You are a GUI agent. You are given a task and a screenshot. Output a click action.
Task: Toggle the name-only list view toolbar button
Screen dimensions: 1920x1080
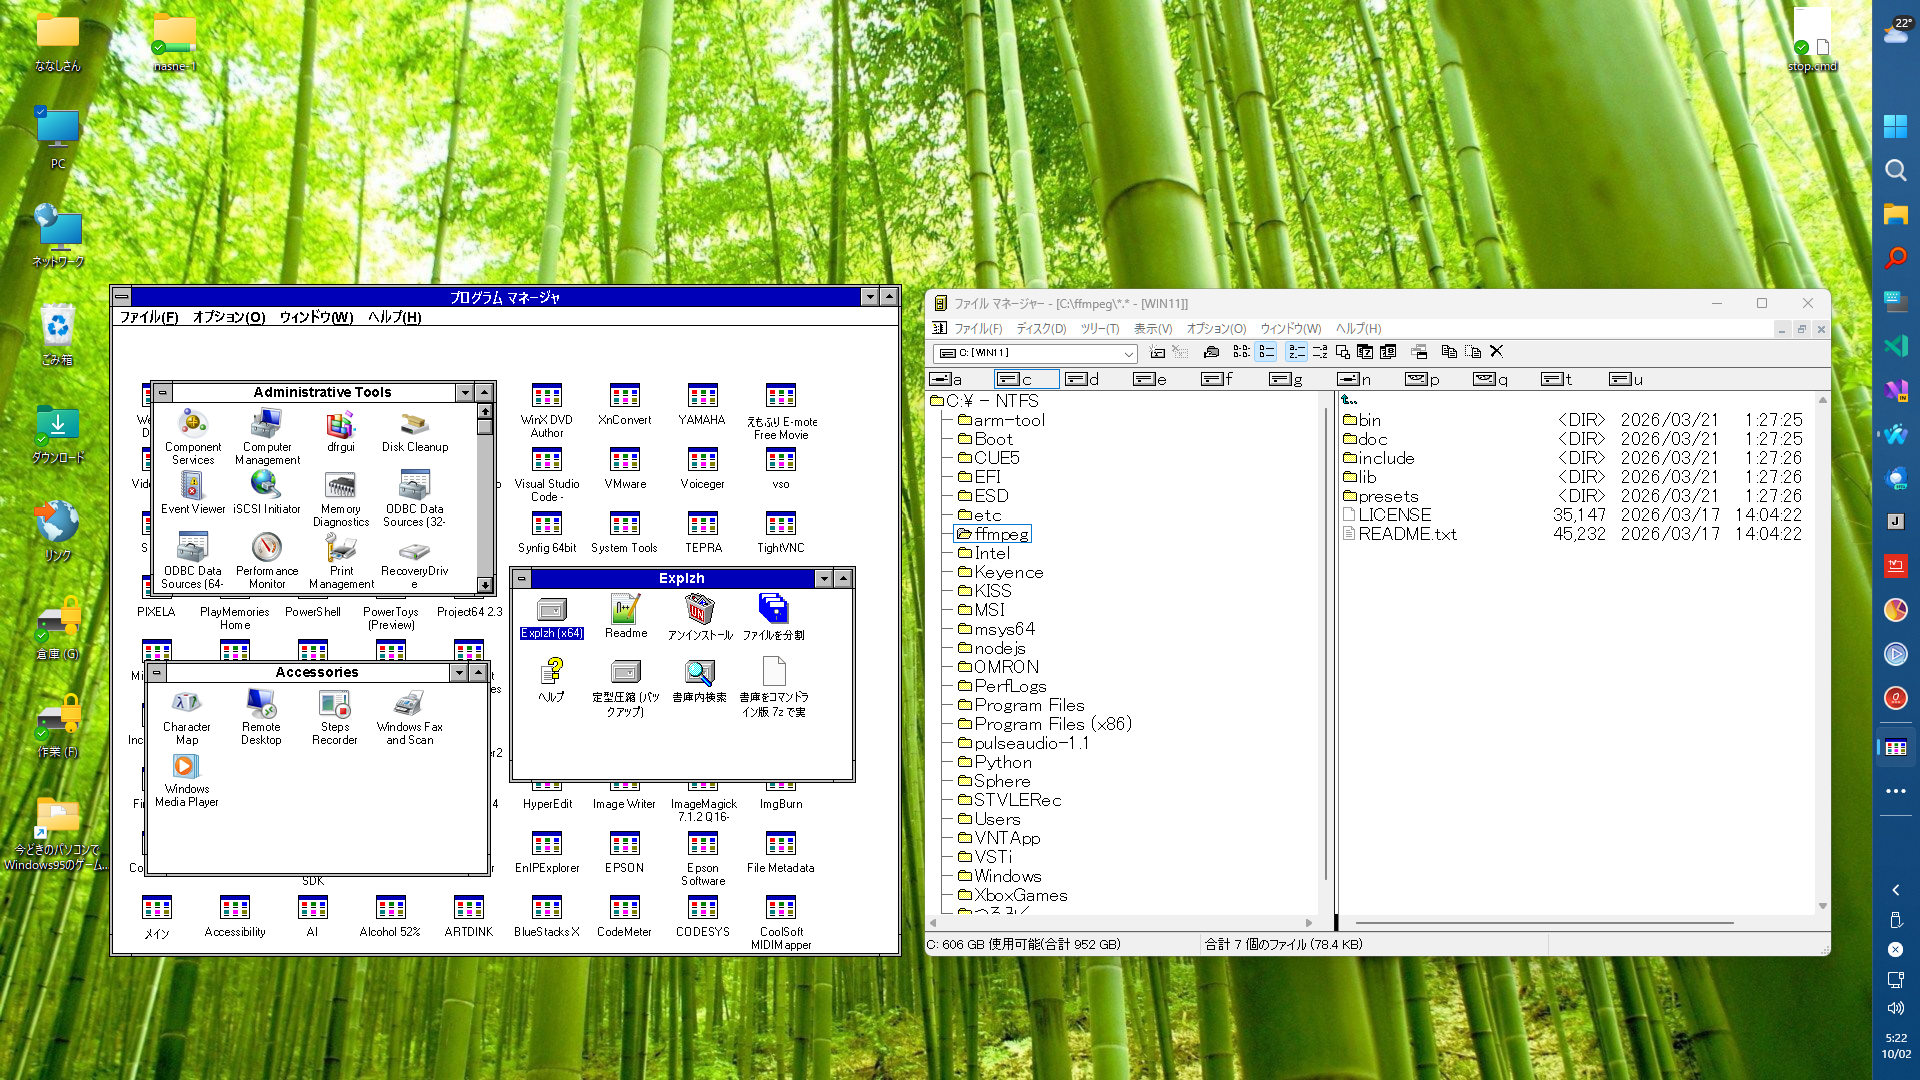tap(1241, 352)
